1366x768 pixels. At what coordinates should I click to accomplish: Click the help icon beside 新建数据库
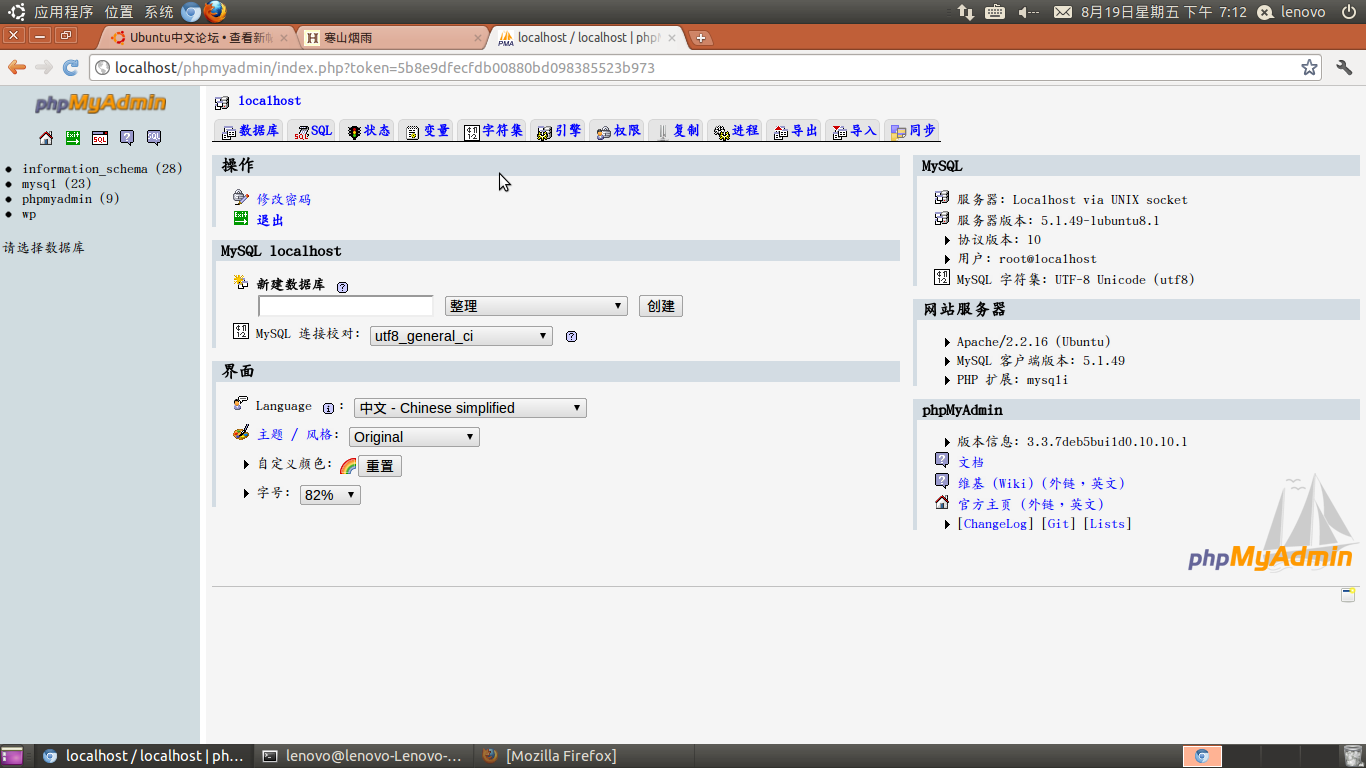point(342,287)
